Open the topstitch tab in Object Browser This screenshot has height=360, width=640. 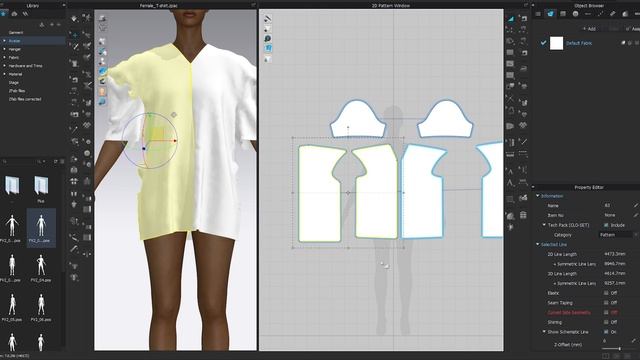coord(588,14)
